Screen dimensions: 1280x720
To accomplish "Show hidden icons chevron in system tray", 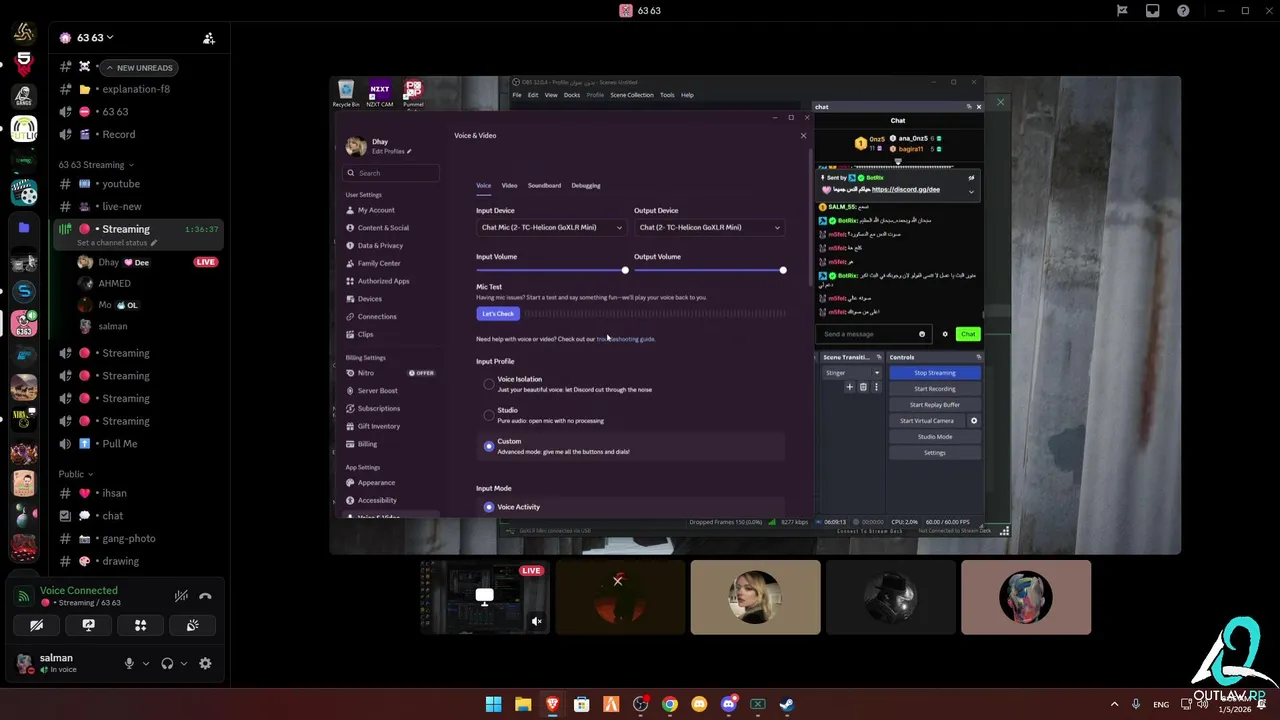I will tap(1114, 704).
